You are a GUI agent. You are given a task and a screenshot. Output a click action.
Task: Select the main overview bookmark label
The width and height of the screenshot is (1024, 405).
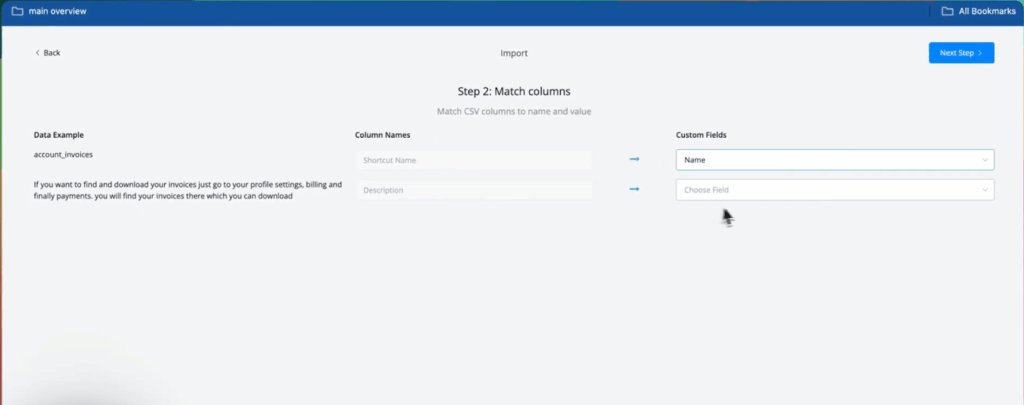point(58,12)
